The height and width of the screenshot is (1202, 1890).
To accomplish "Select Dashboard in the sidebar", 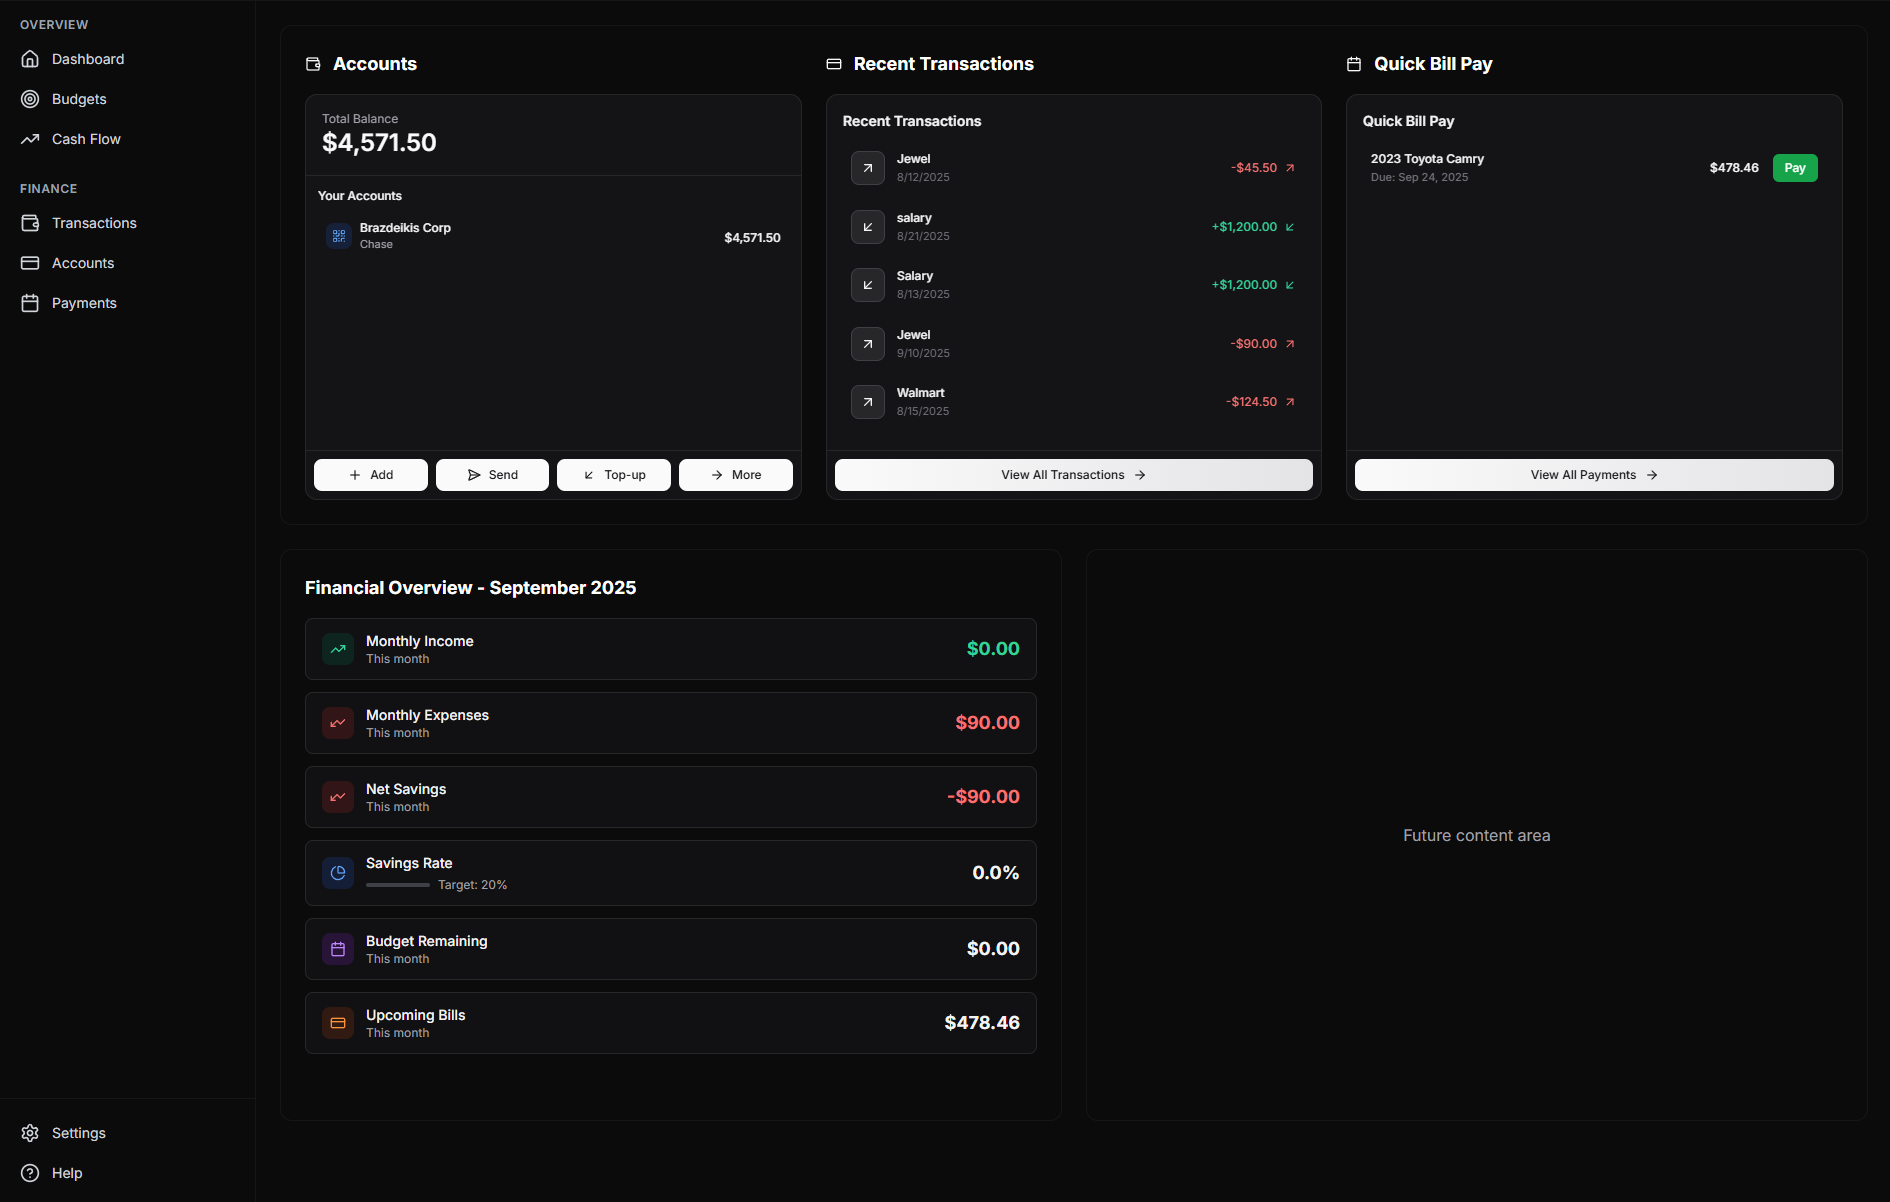I will click(x=88, y=59).
